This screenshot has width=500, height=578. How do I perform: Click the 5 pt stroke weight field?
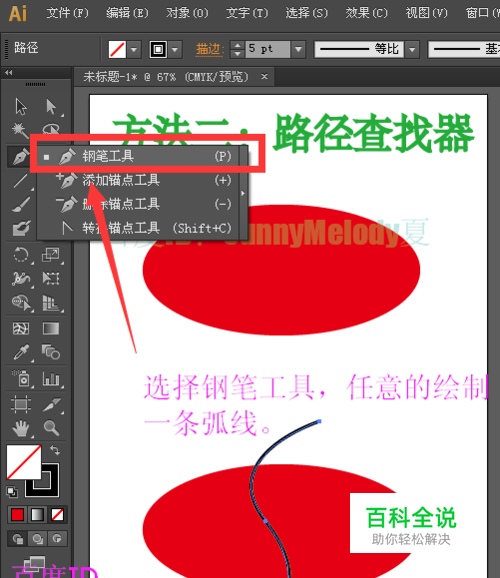[268, 49]
